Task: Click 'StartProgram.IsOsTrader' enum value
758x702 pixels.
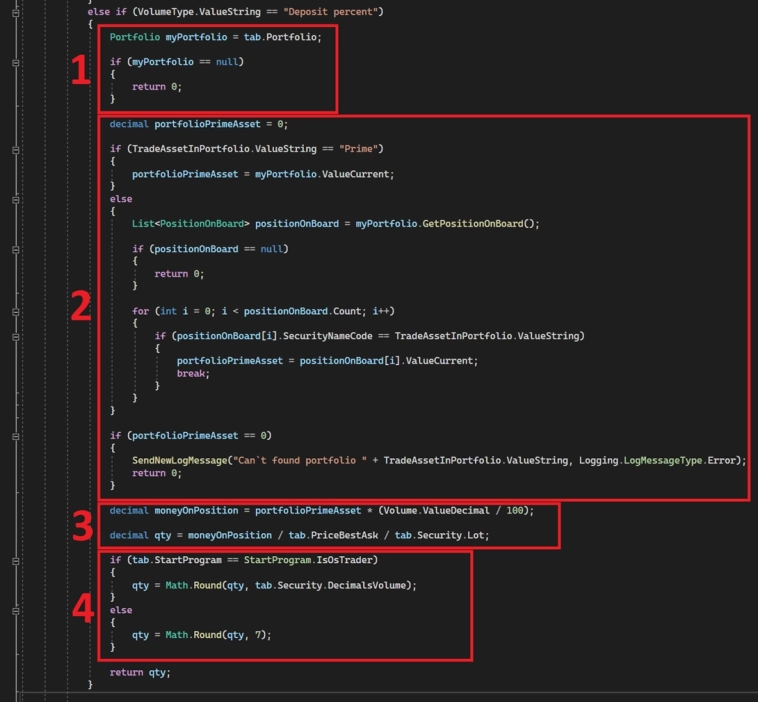Action: [x=308, y=560]
